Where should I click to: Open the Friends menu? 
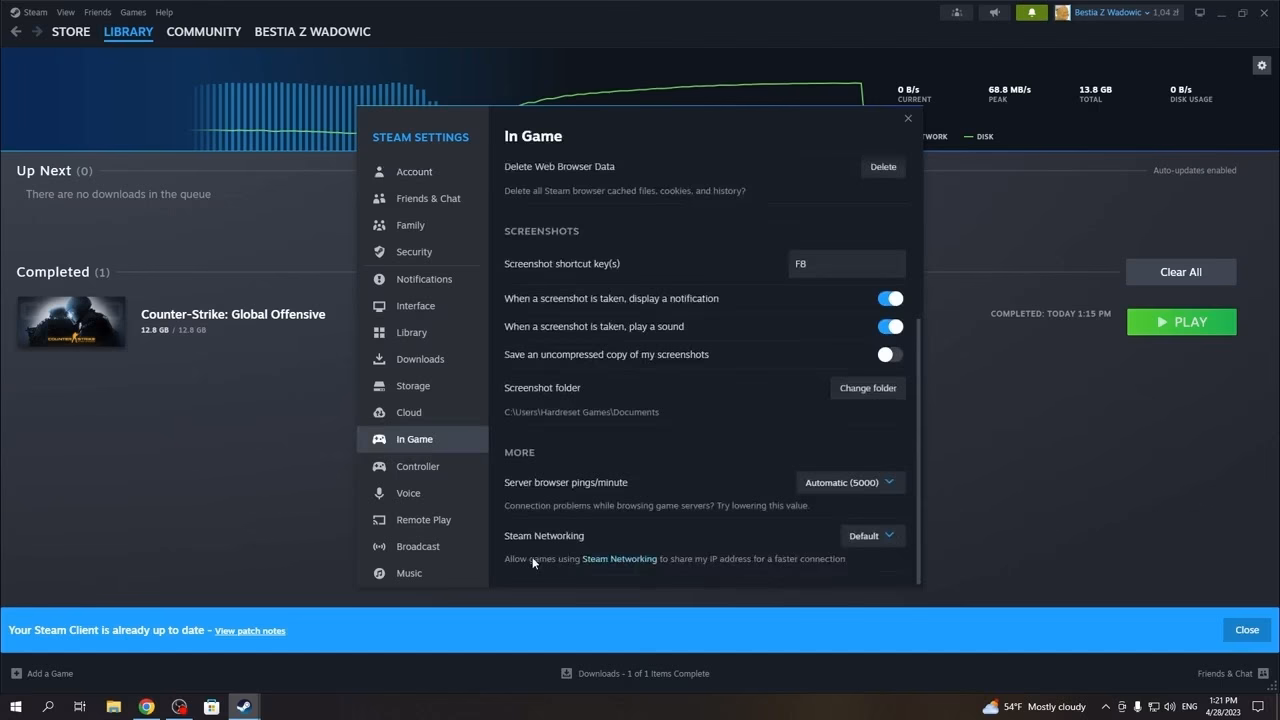[97, 12]
